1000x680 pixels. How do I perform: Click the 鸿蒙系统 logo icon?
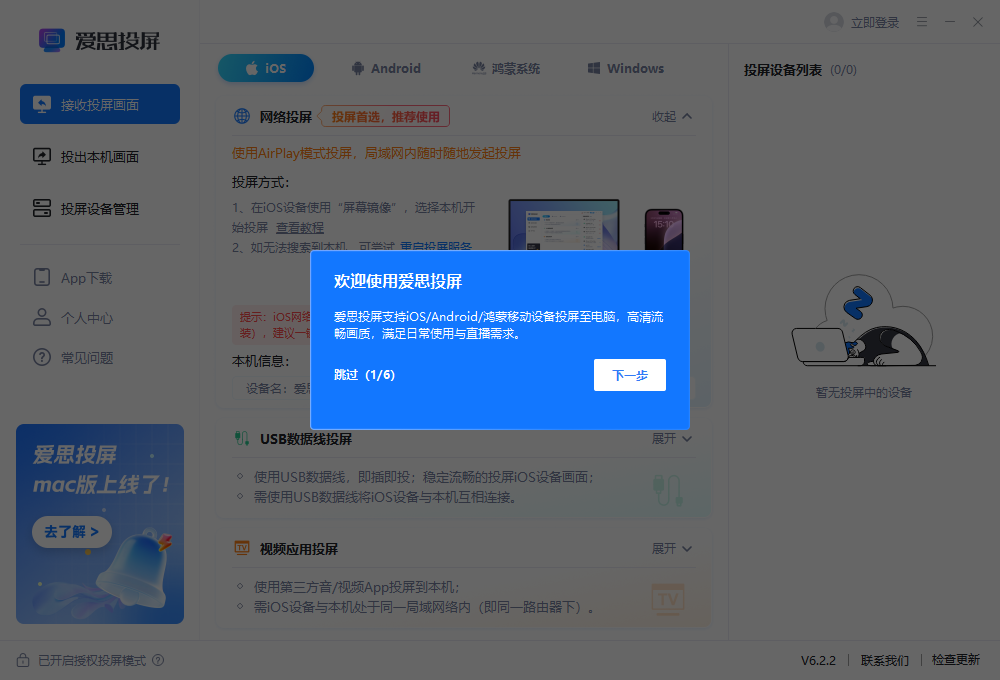478,68
